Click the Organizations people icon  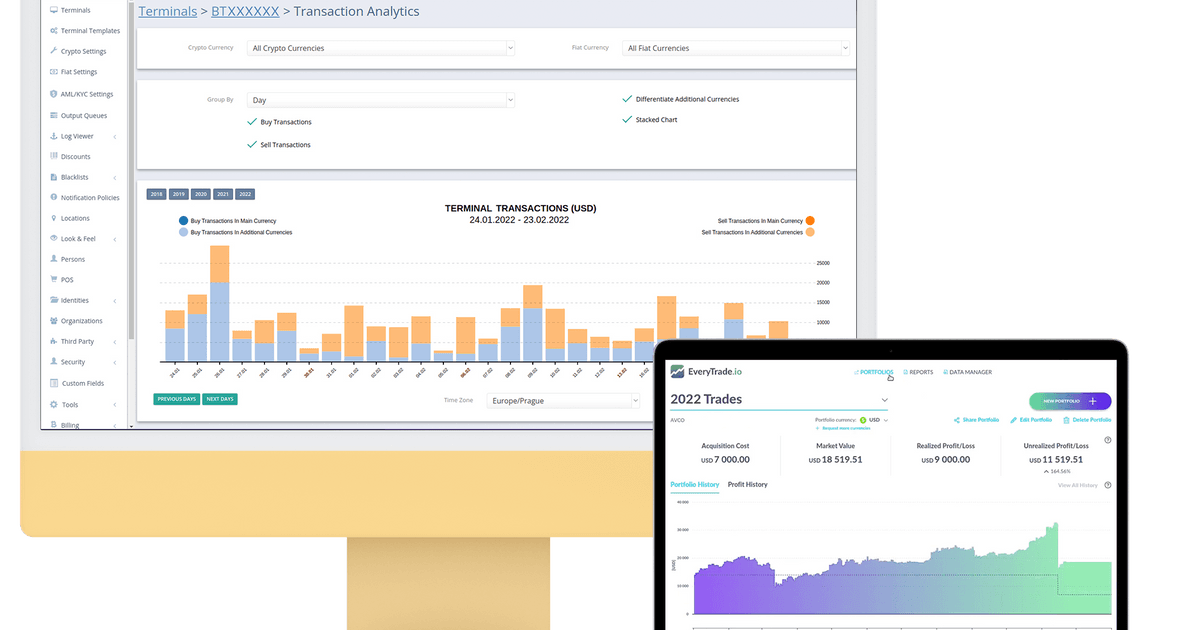[52, 321]
